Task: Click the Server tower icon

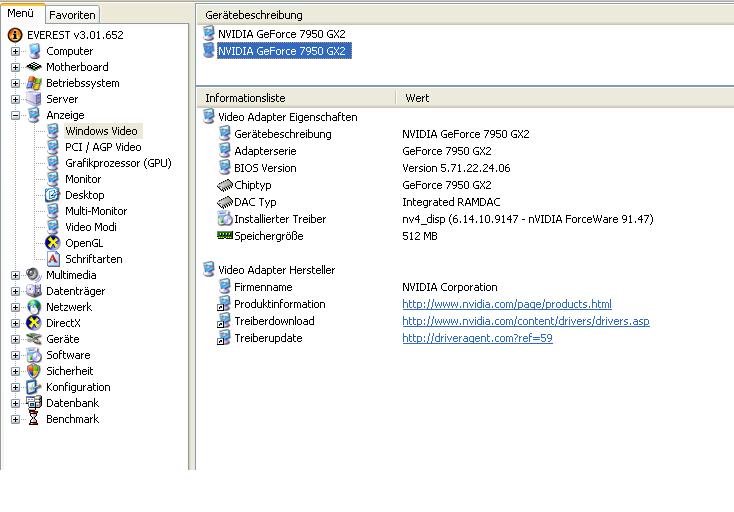Action: [x=34, y=99]
